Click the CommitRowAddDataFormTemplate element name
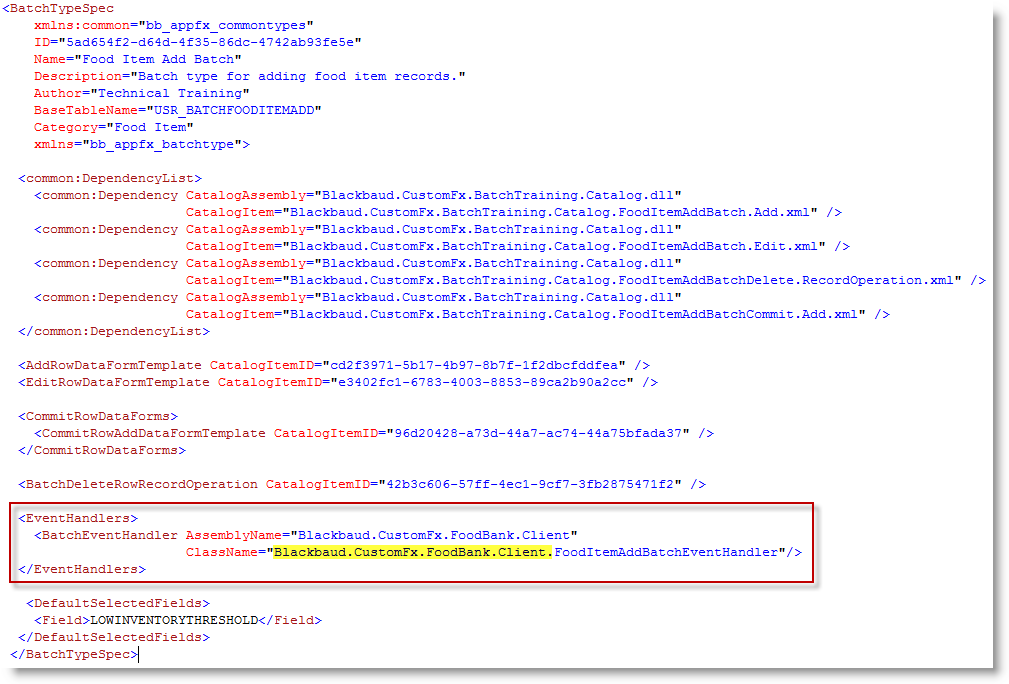The width and height of the screenshot is (1009, 684). [153, 434]
